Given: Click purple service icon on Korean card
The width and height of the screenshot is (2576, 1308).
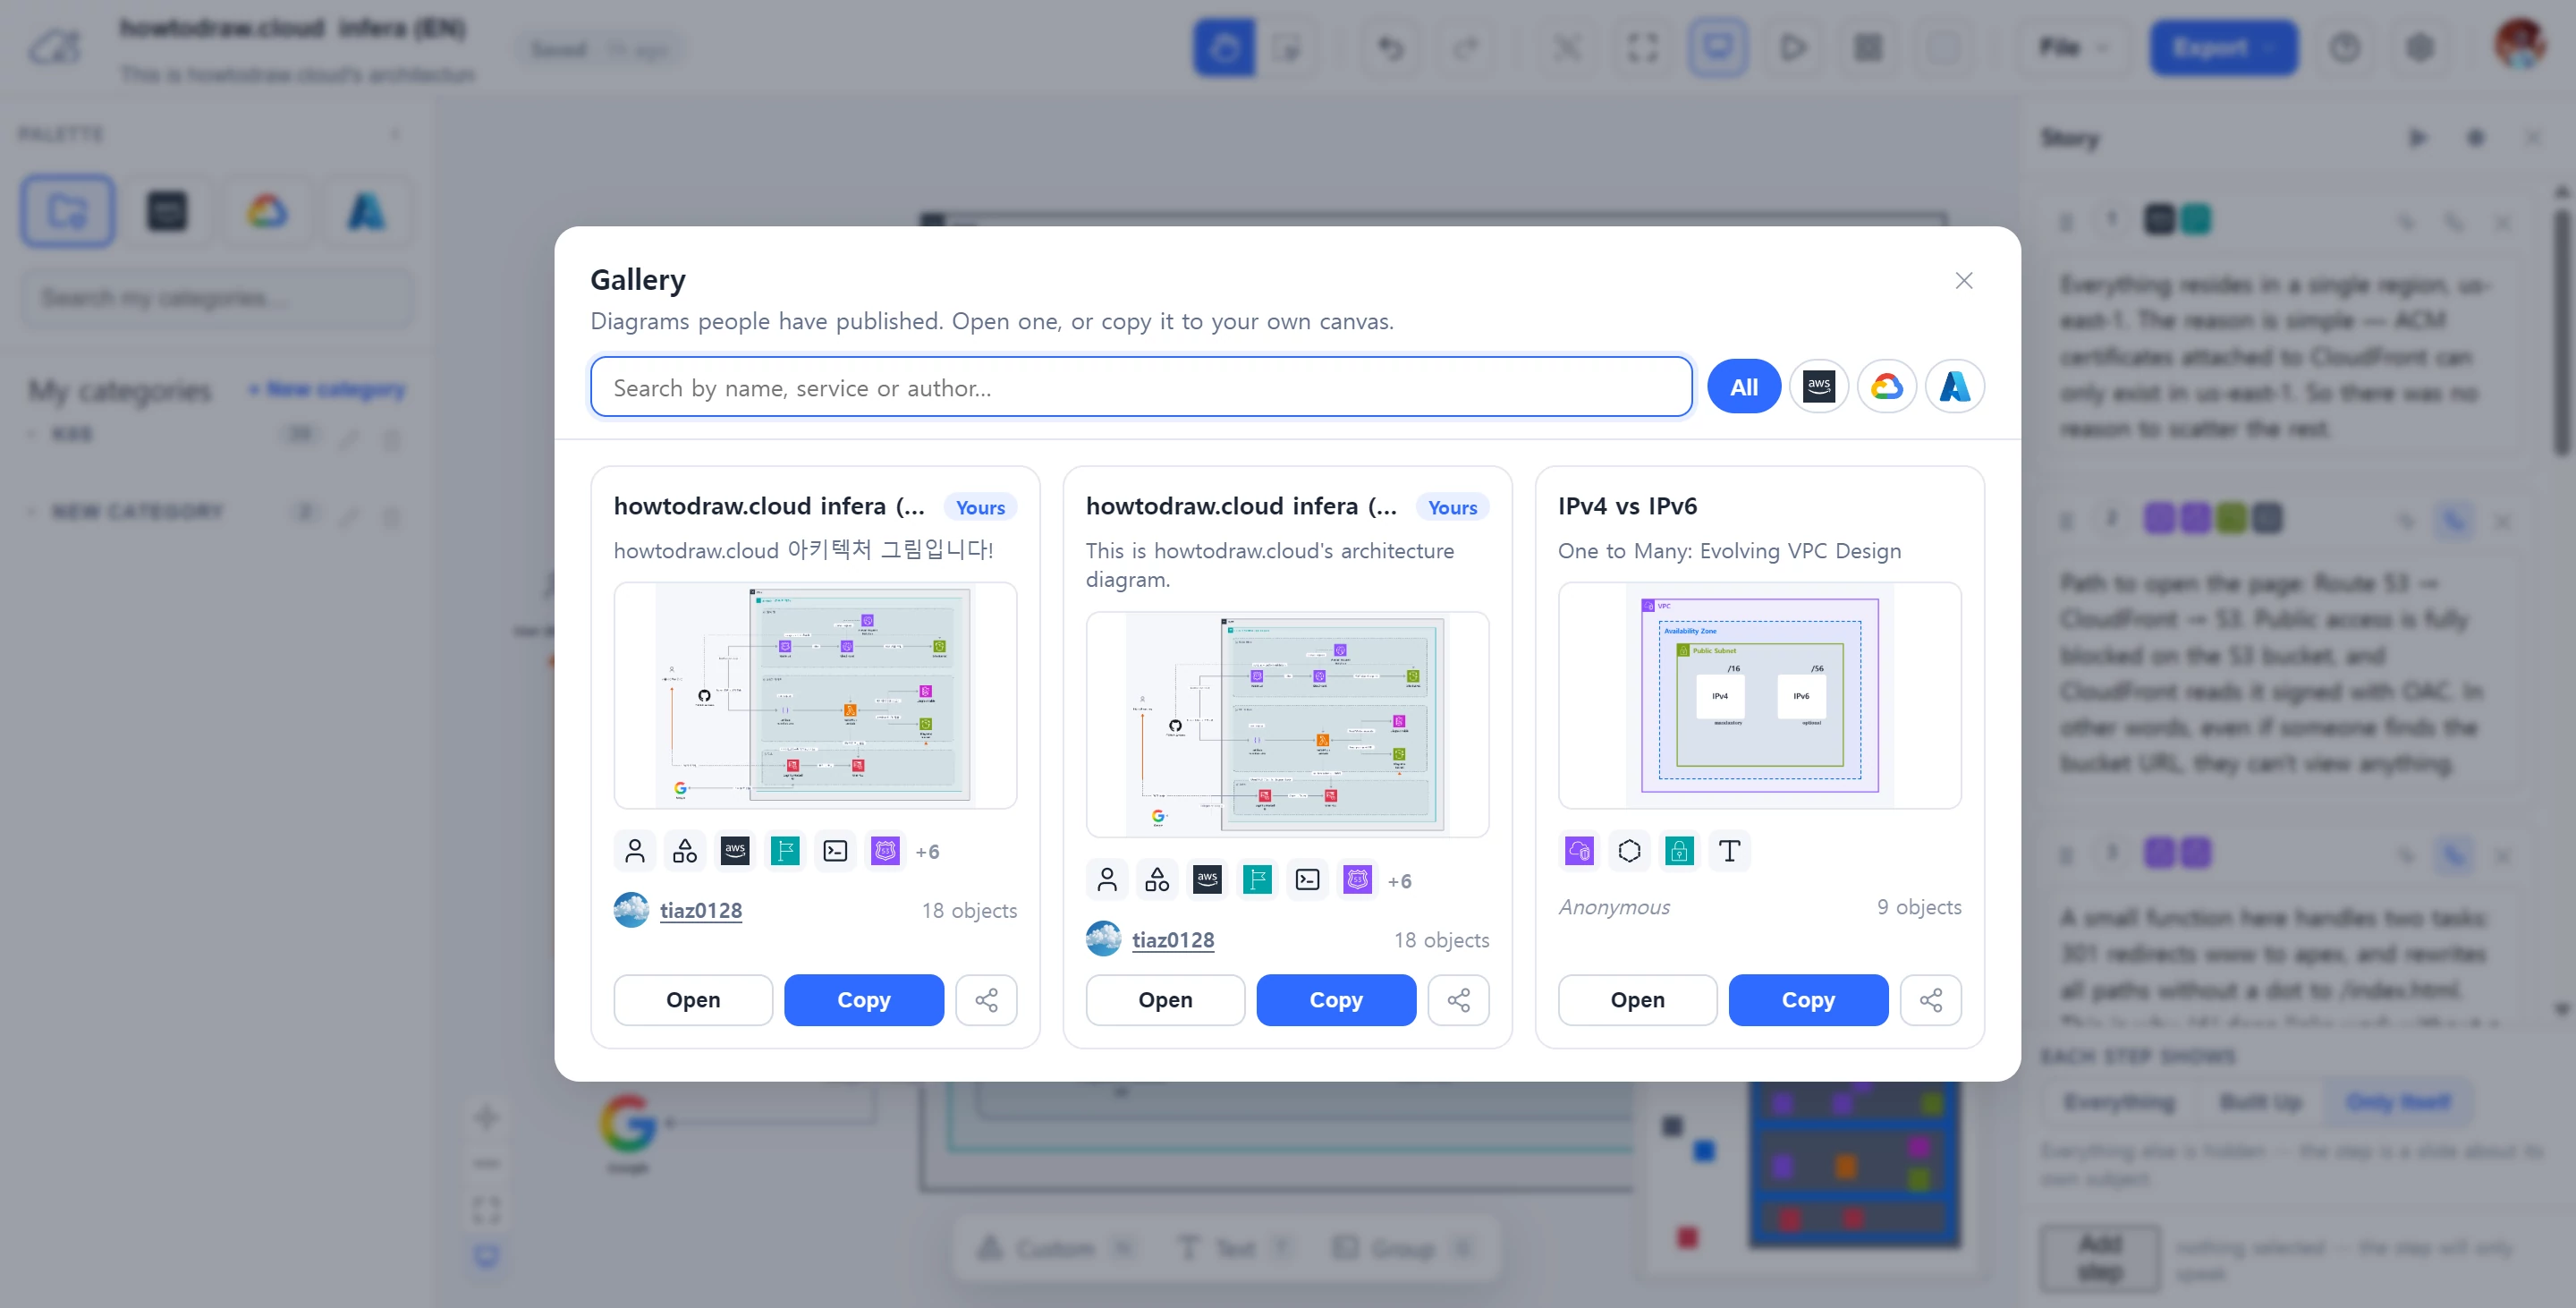Looking at the screenshot, I should point(884,851).
